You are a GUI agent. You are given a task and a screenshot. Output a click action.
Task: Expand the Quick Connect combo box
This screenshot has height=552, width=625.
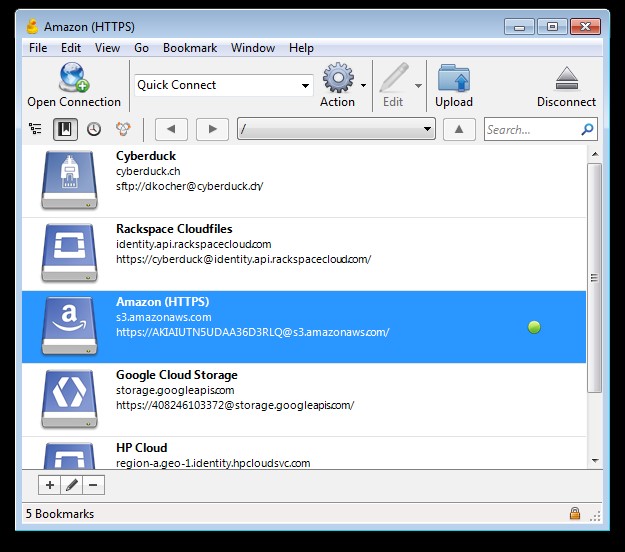coord(305,85)
